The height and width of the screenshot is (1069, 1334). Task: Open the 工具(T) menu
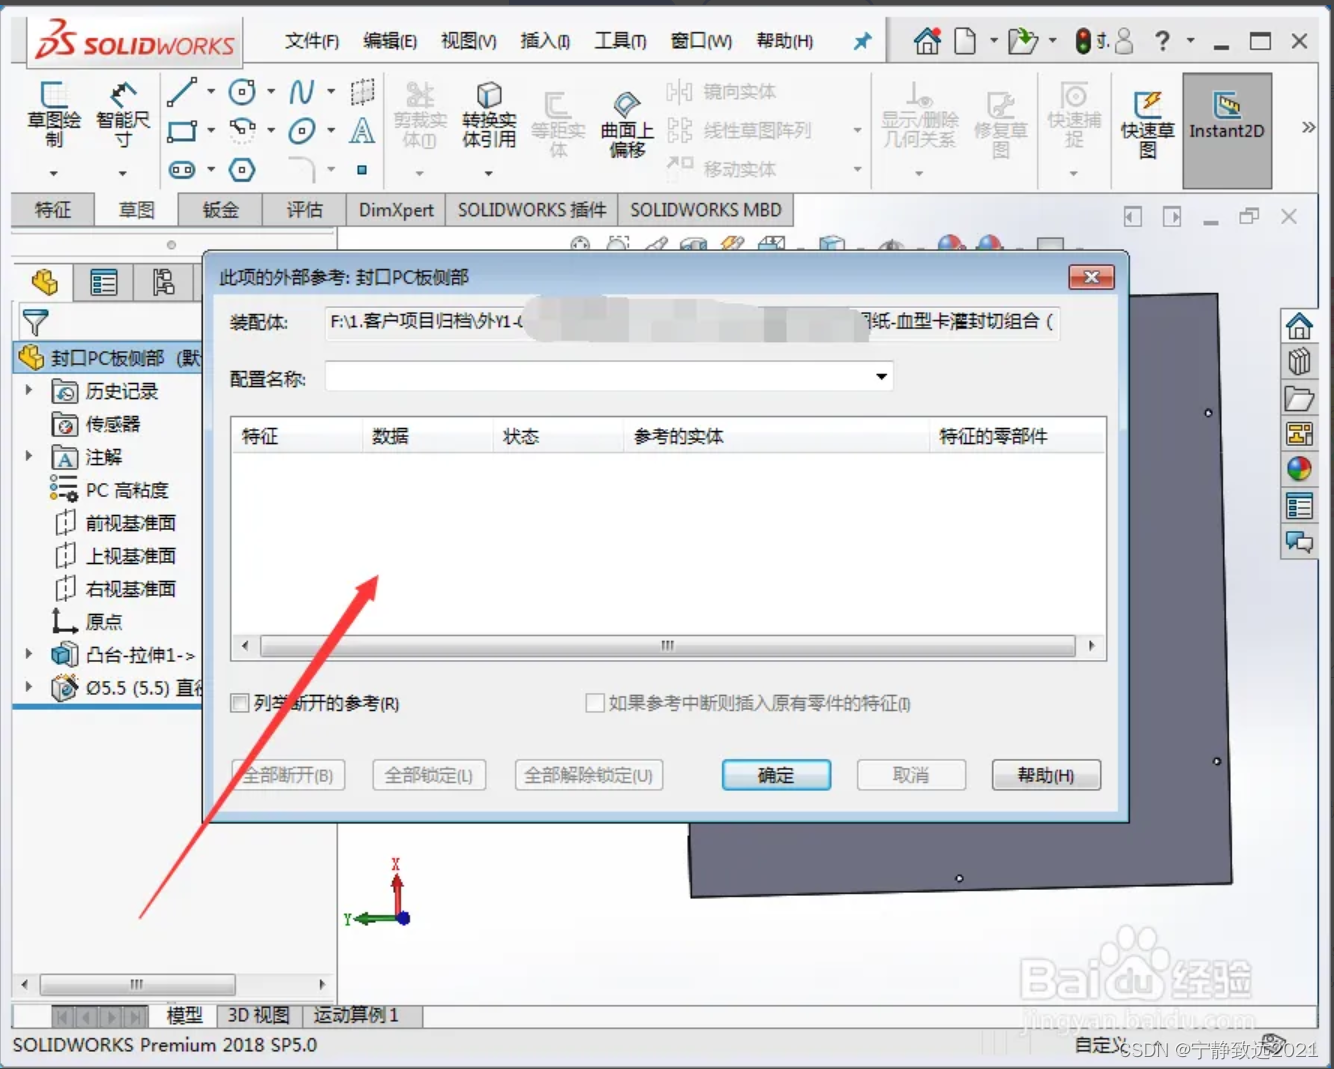pos(620,41)
